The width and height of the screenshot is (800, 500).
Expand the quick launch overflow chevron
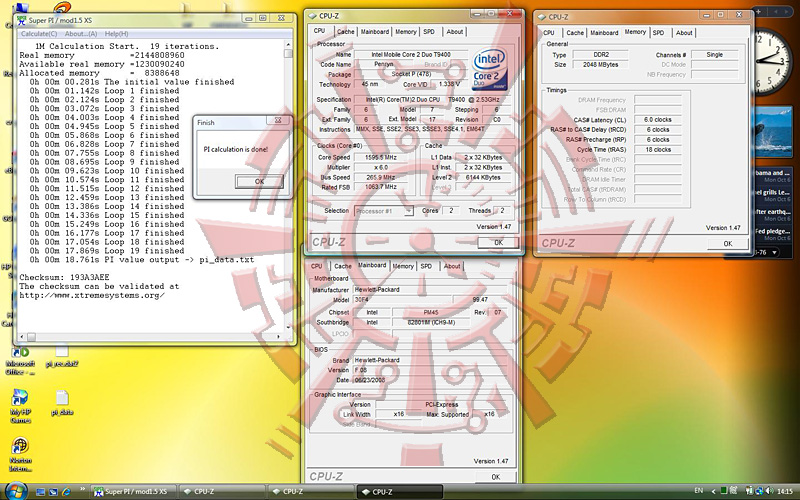point(82,490)
